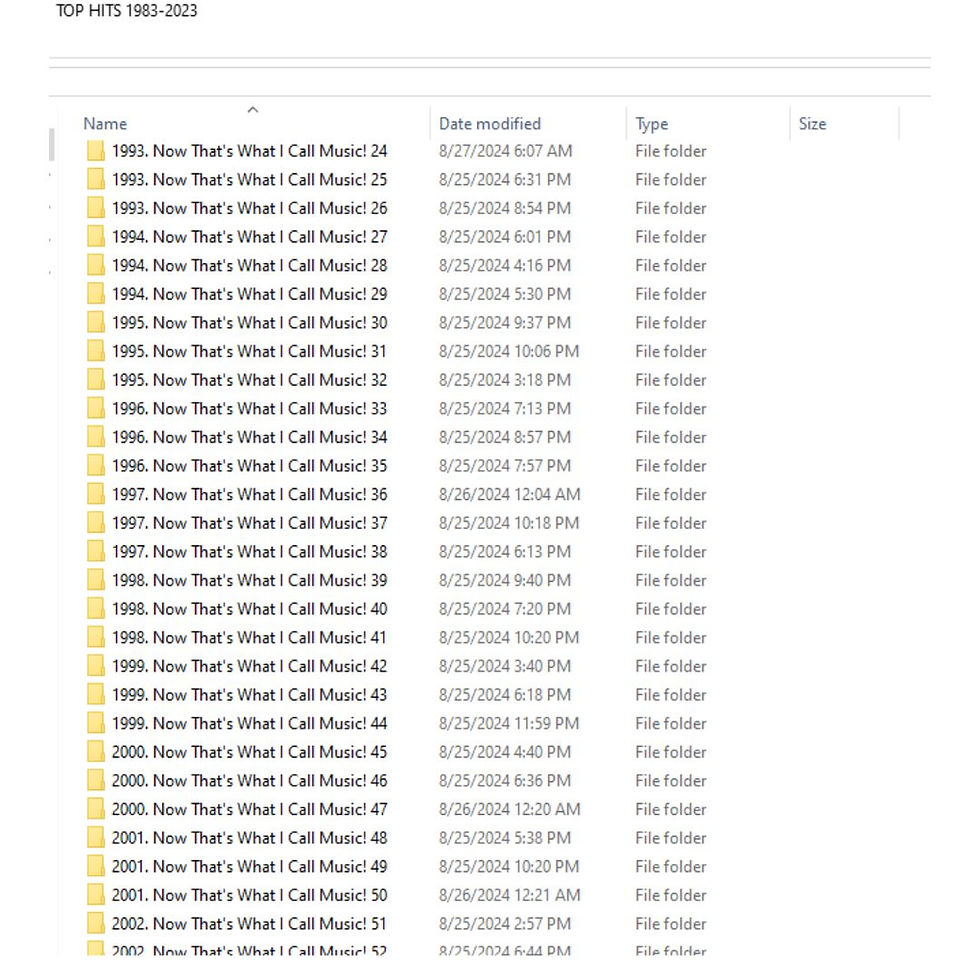Click folder icon for Now Music! 27
This screenshot has width=980, height=980.
click(96, 237)
